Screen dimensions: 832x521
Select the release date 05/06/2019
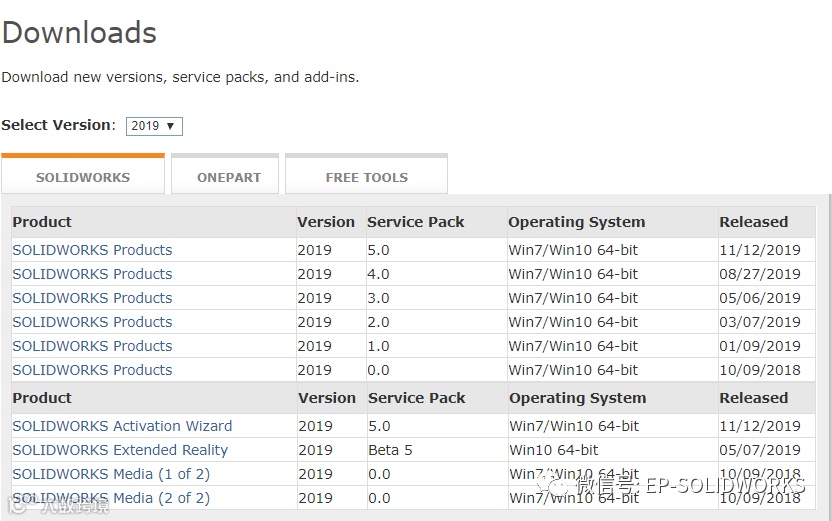(760, 298)
